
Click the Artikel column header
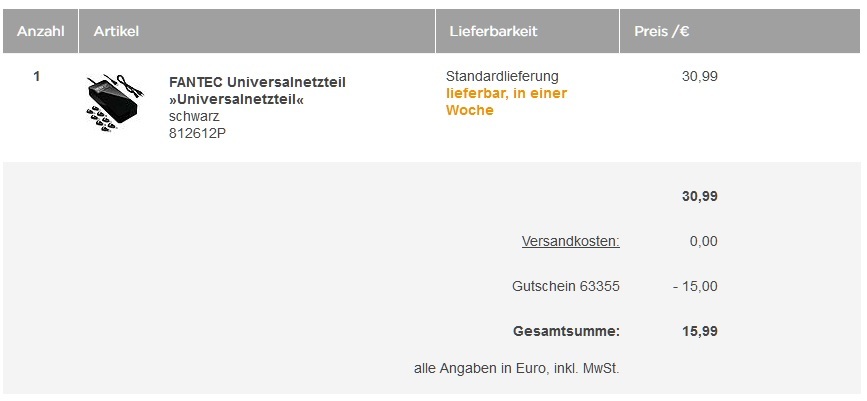click(x=116, y=31)
